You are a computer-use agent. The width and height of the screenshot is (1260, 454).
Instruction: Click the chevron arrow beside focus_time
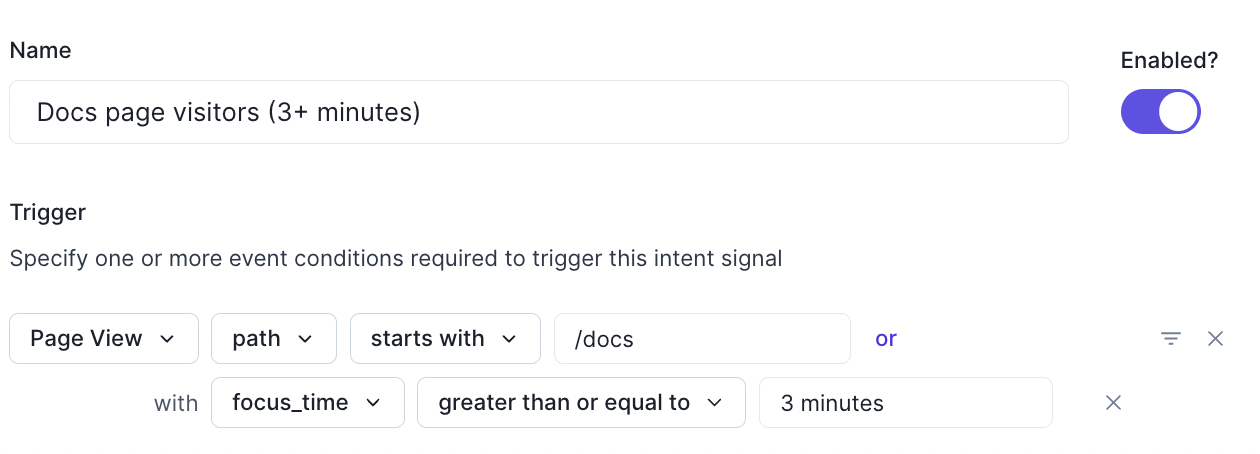coord(373,403)
